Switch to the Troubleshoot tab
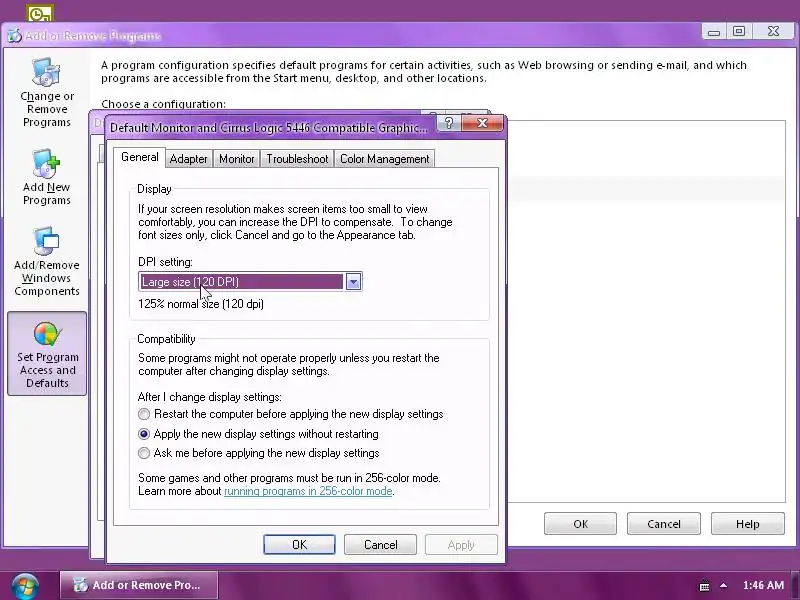Image resolution: width=800 pixels, height=600 pixels. 297,159
